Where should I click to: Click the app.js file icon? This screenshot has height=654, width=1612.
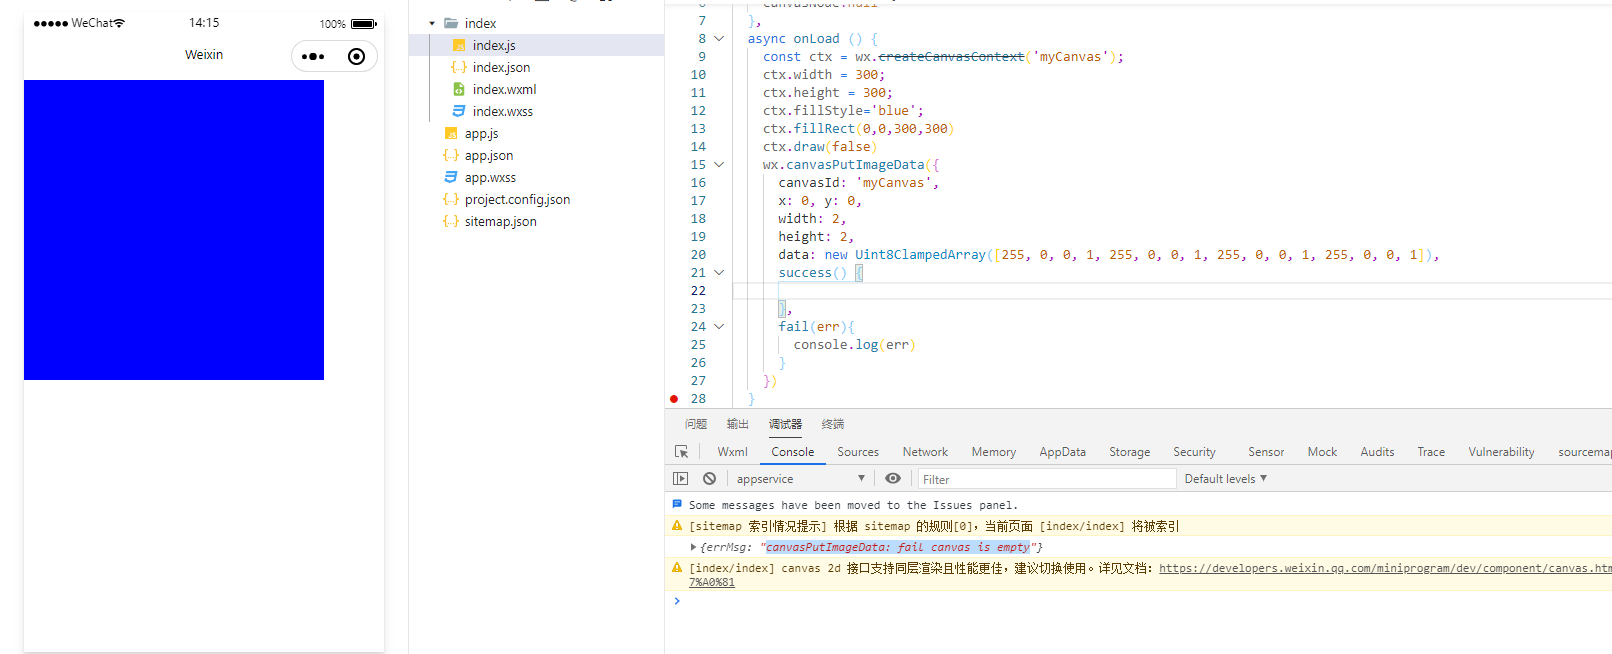[x=451, y=133]
